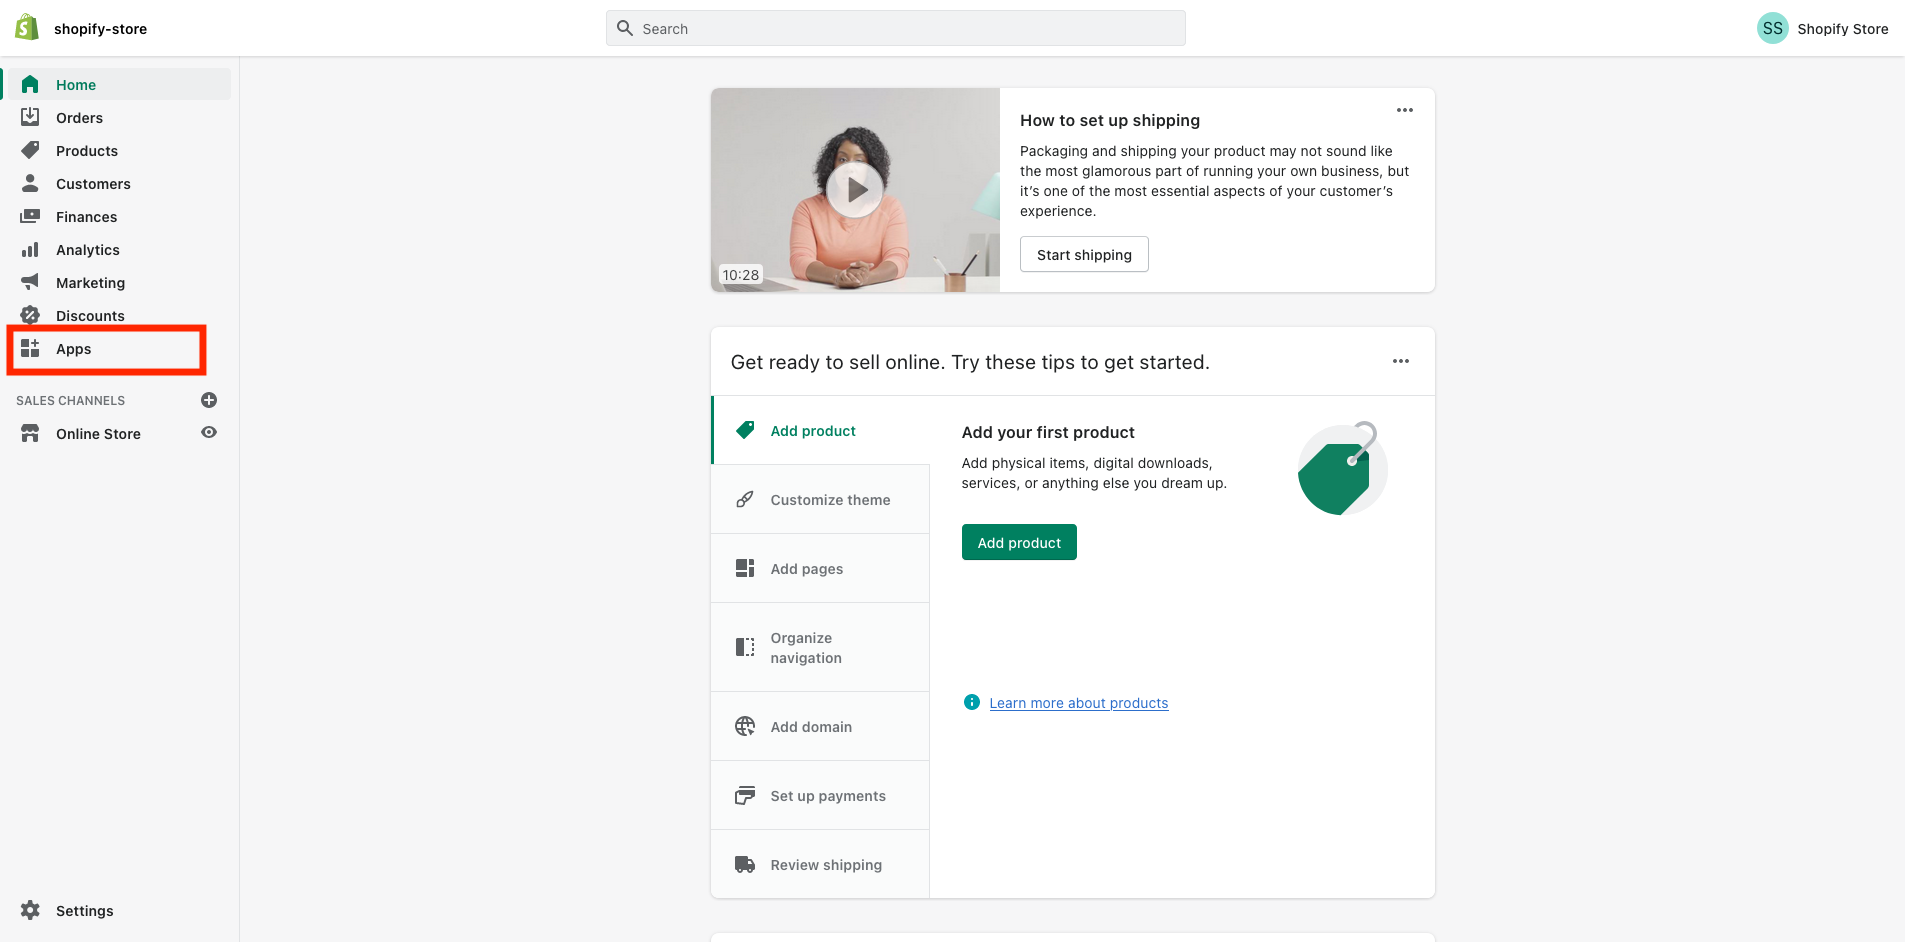This screenshot has width=1905, height=942.
Task: Click the Customers person icon
Action: point(30,183)
